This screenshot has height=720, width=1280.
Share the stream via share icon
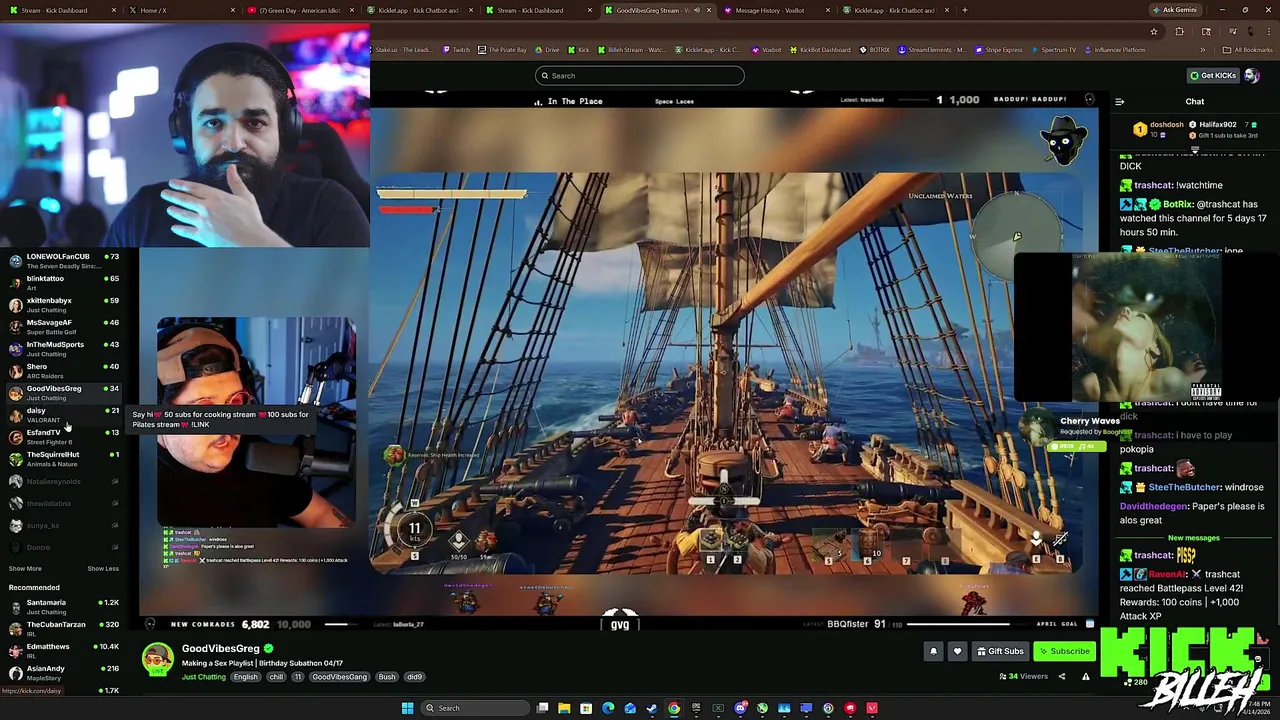click(1062, 676)
